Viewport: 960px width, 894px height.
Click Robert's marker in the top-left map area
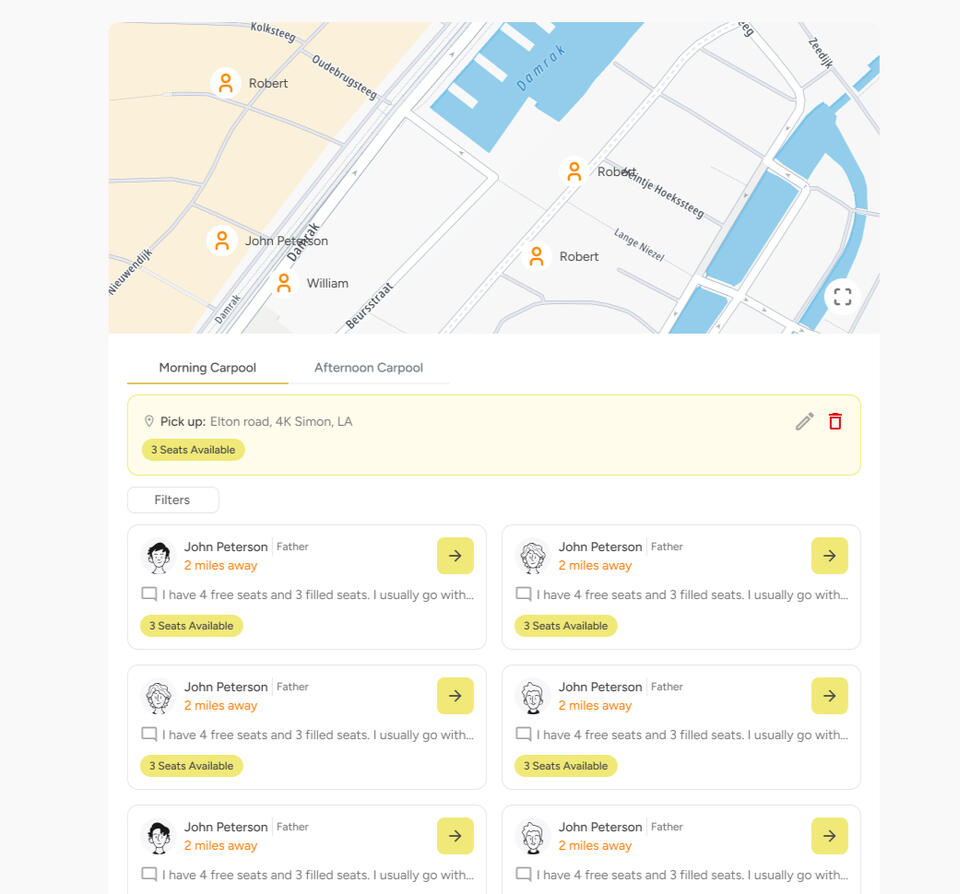226,83
